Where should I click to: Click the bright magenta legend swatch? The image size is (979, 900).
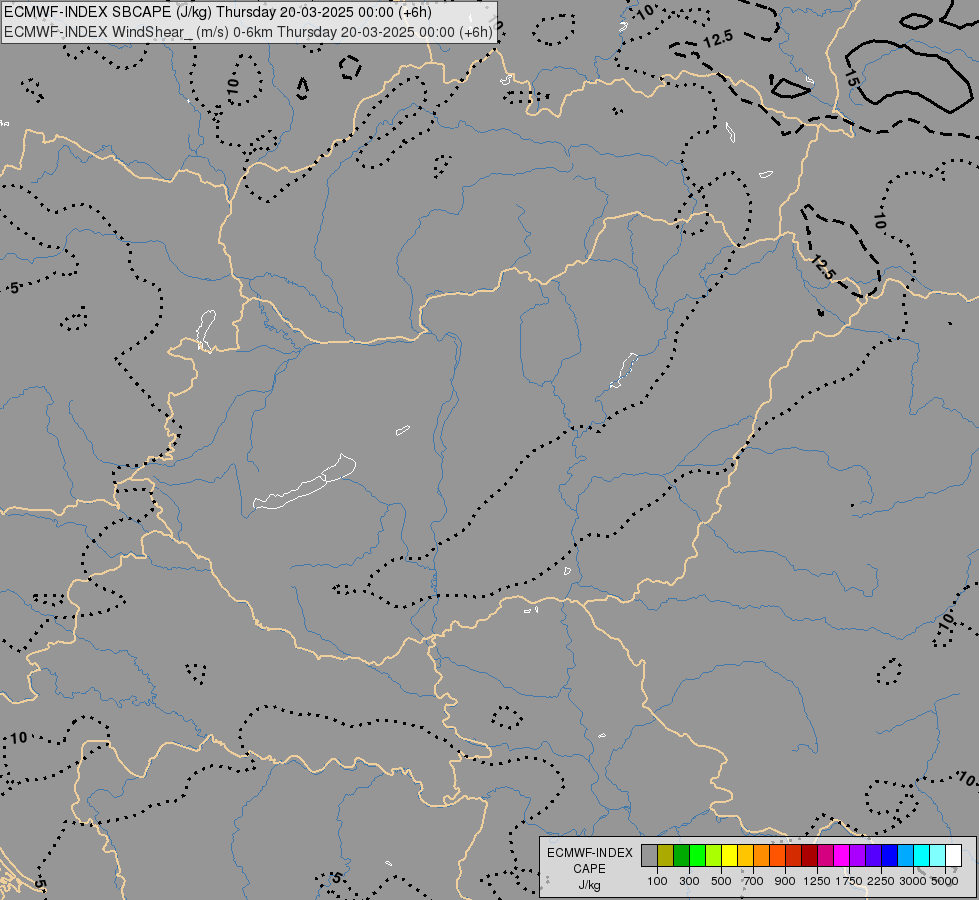coord(841,855)
